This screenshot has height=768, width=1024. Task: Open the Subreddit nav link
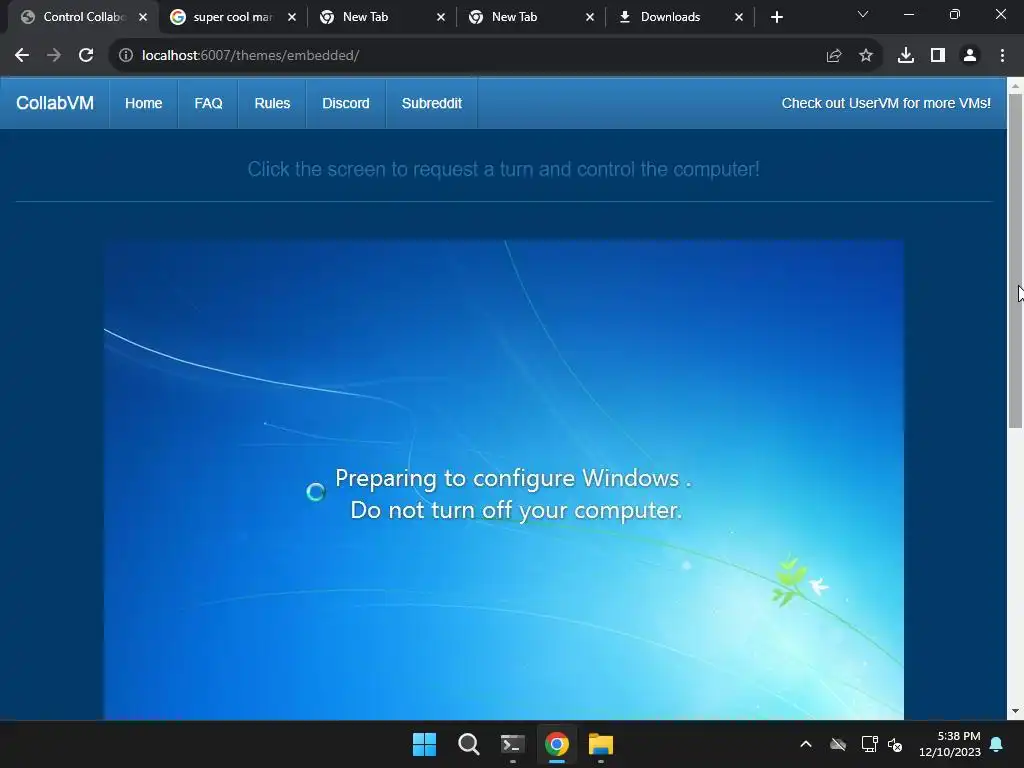[432, 103]
